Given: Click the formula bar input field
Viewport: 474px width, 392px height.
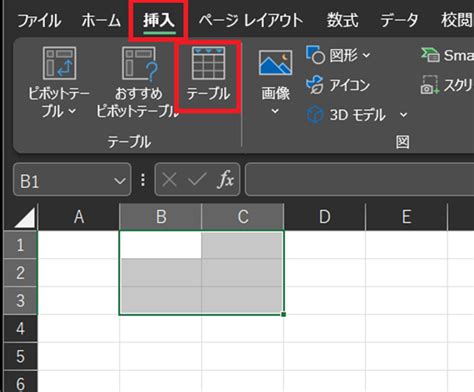Looking at the screenshot, I should coord(359,180).
